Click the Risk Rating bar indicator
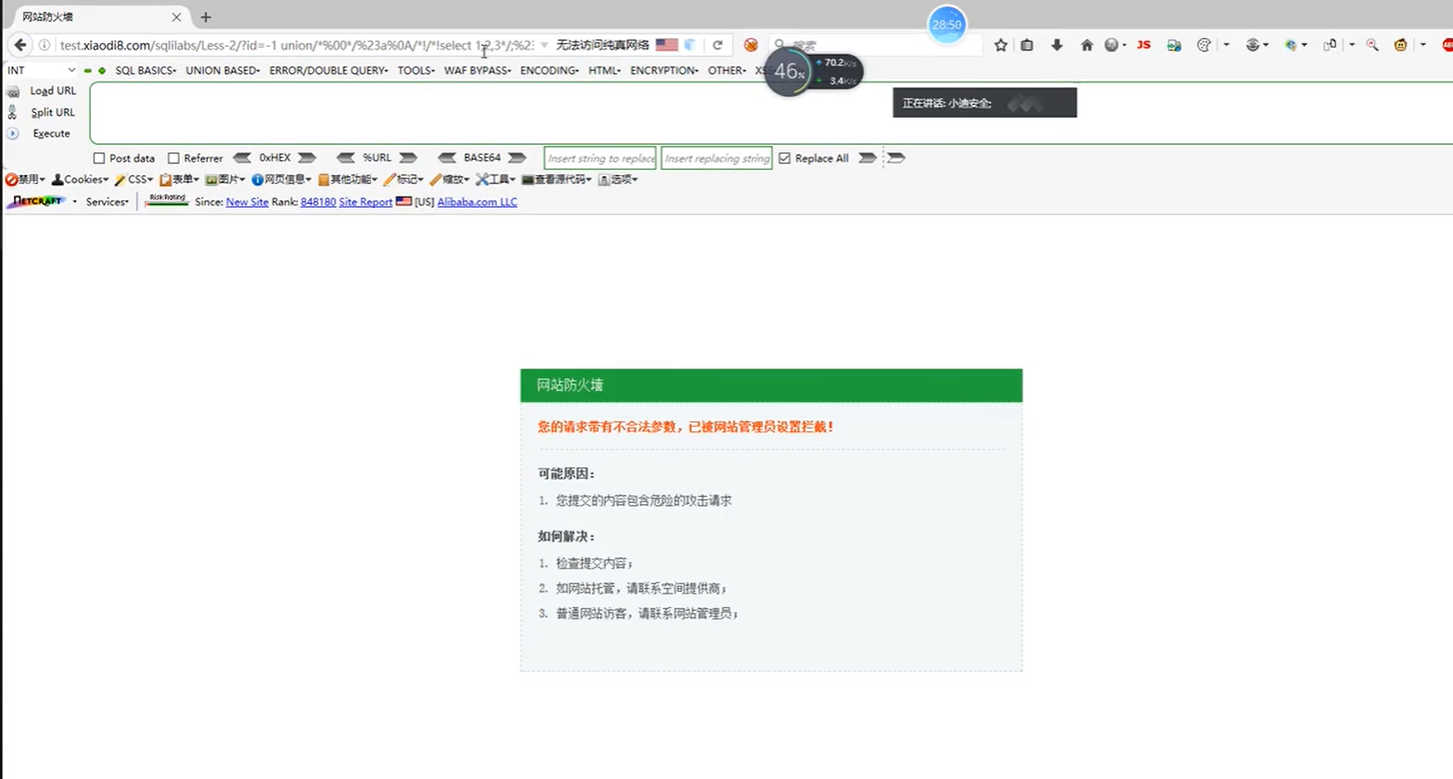This screenshot has height=779, width=1453. tap(166, 200)
